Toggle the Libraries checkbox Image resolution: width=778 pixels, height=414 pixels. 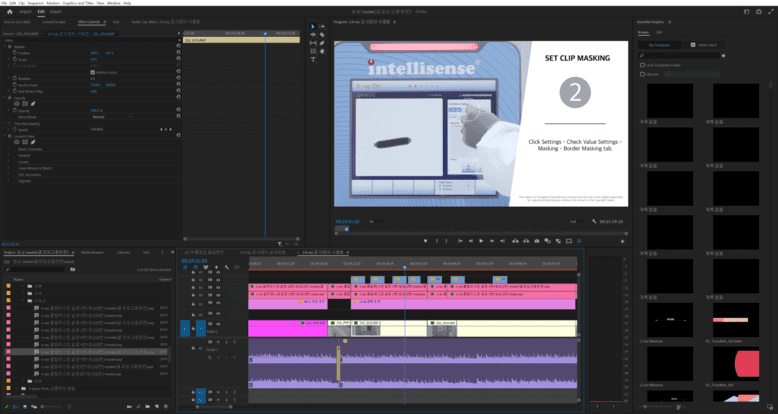643,74
